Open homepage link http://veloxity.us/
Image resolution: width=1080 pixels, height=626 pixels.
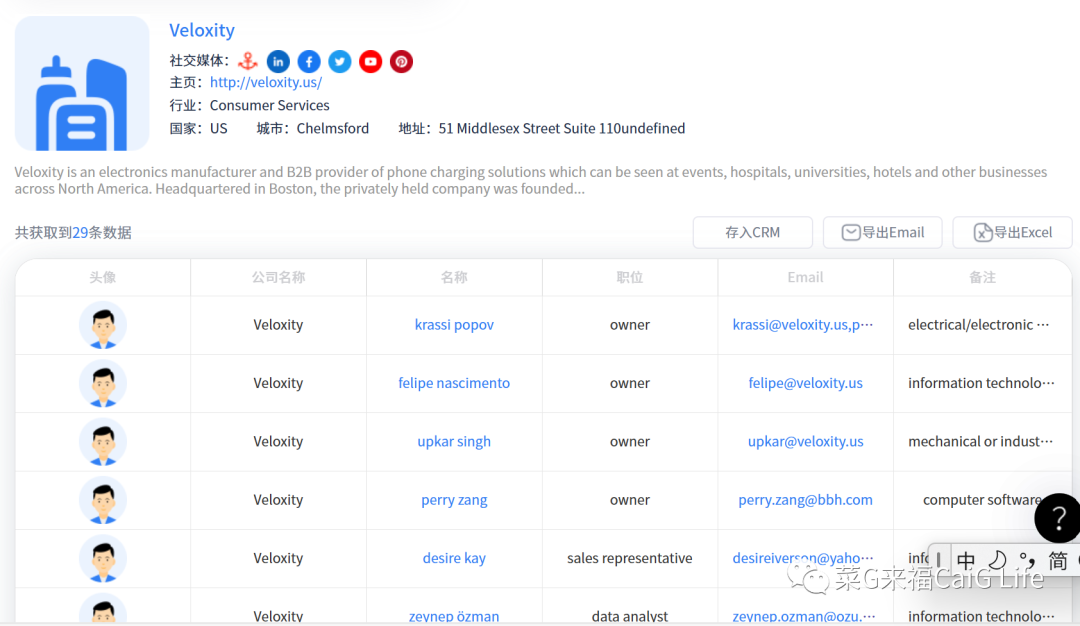[x=266, y=83]
